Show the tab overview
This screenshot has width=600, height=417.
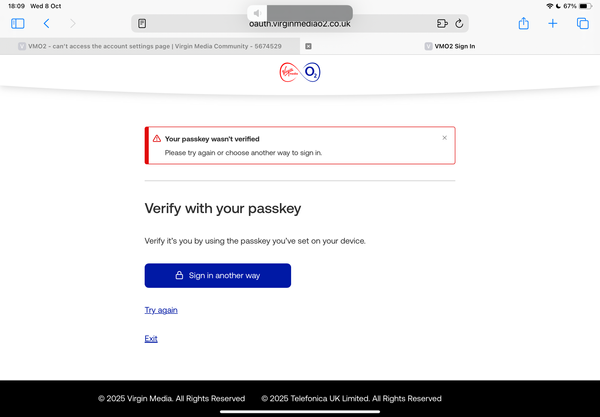tap(582, 23)
